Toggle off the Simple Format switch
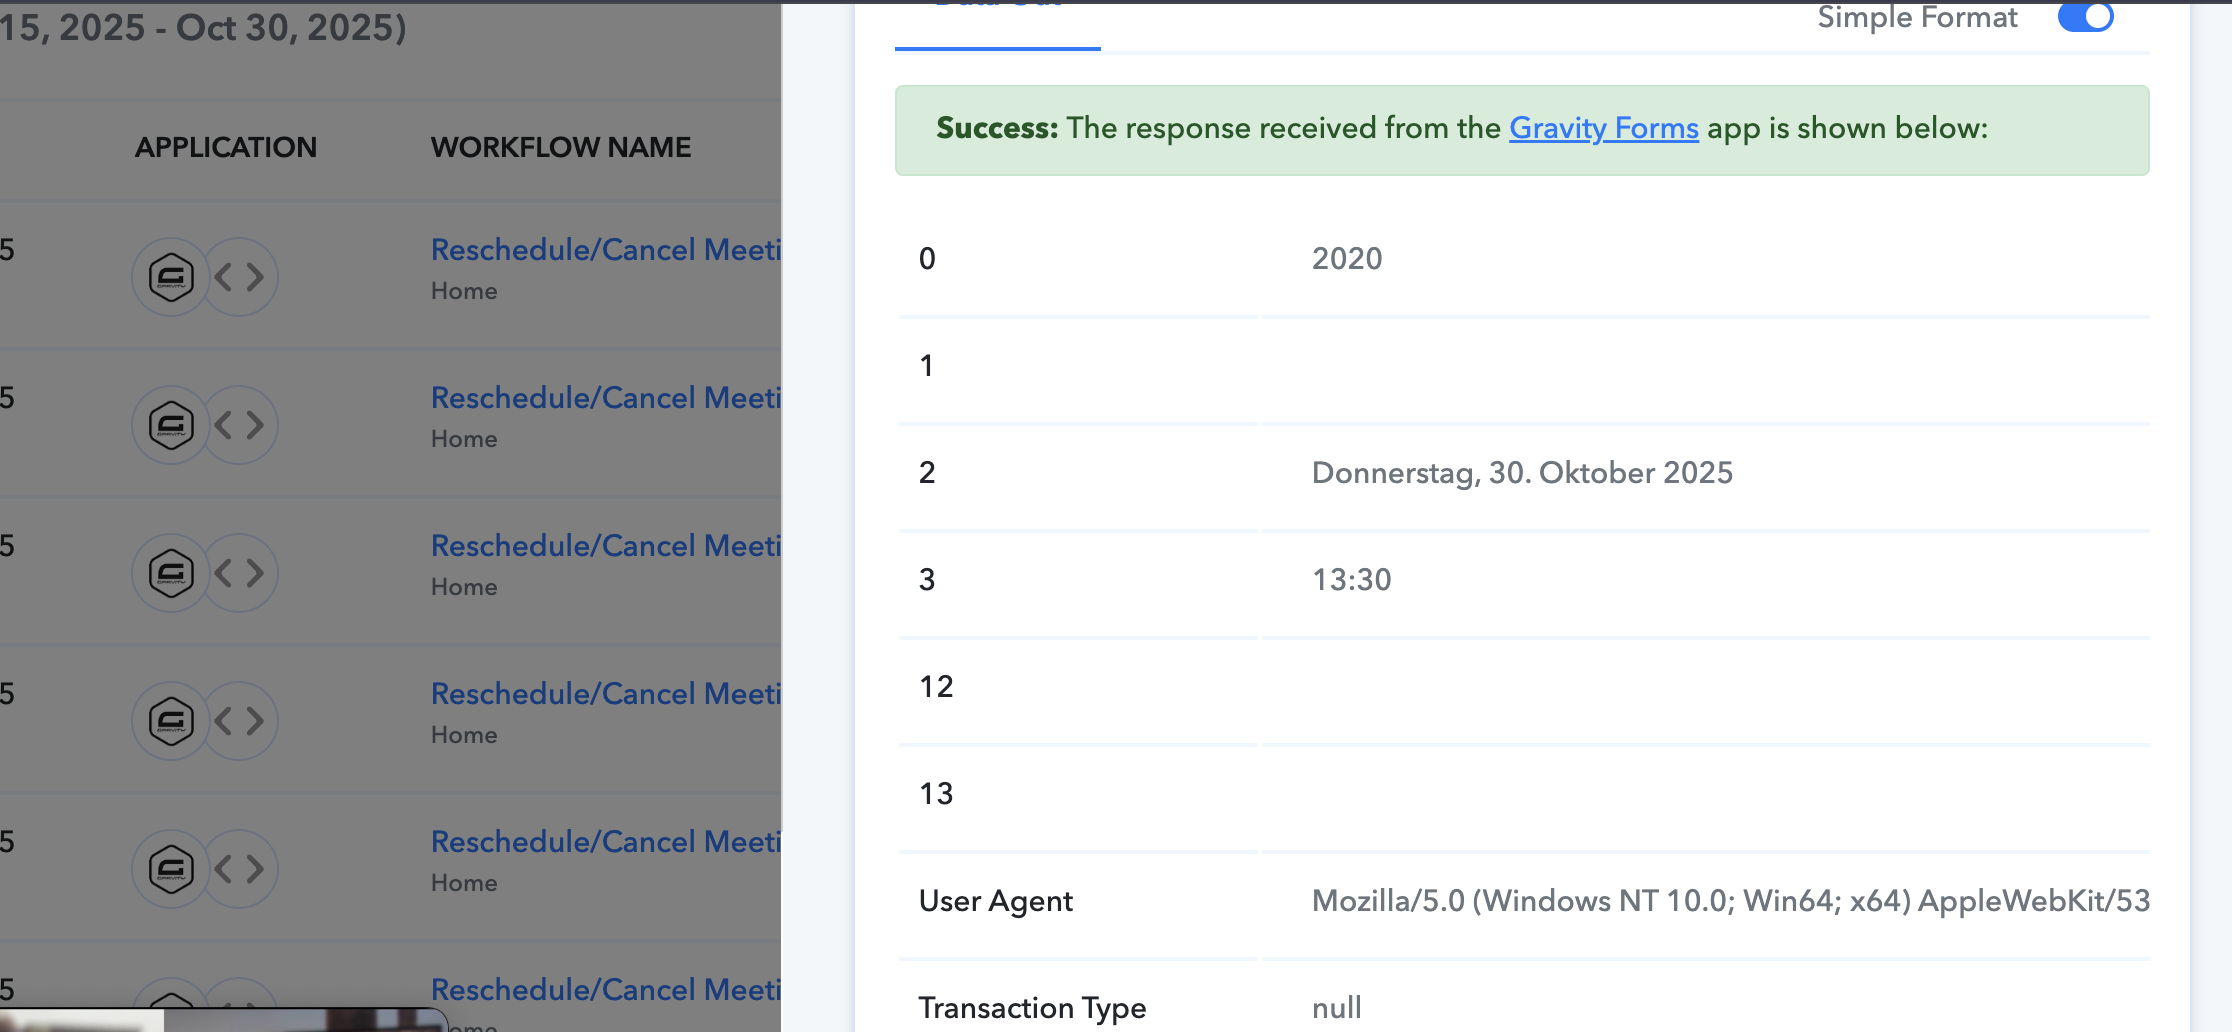The width and height of the screenshot is (2232, 1032). (x=2085, y=17)
